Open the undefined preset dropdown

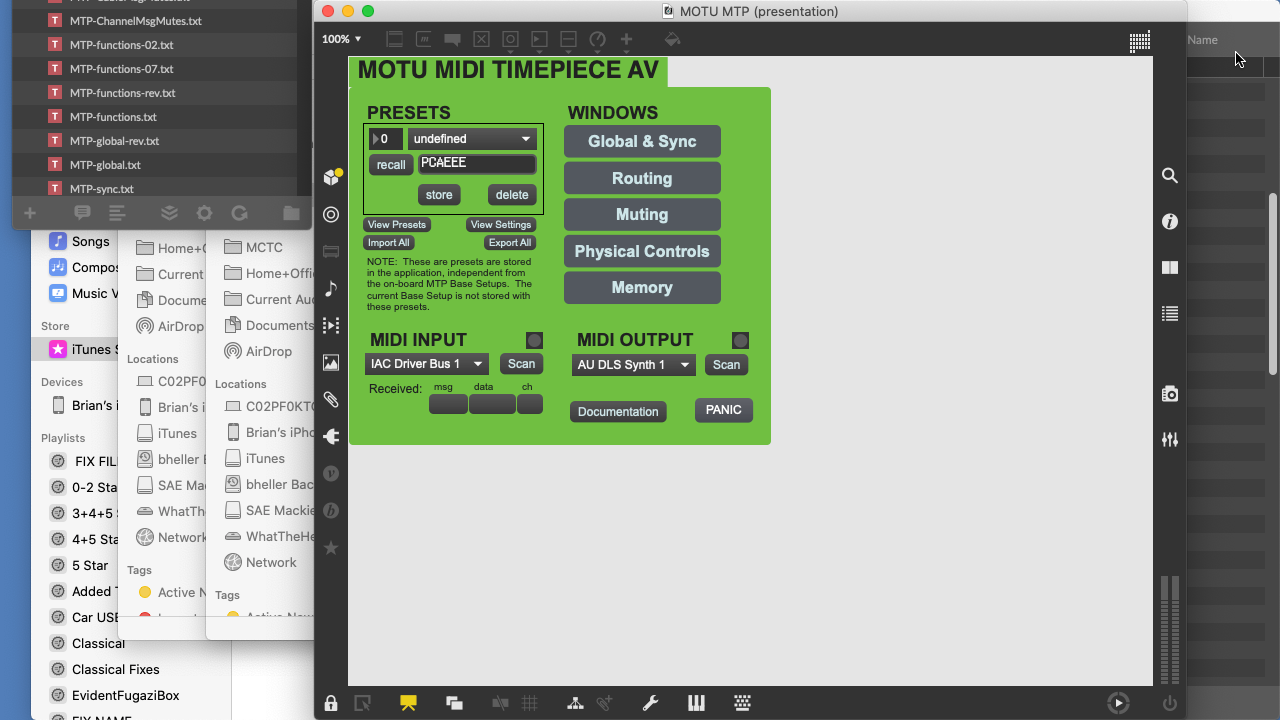click(472, 139)
